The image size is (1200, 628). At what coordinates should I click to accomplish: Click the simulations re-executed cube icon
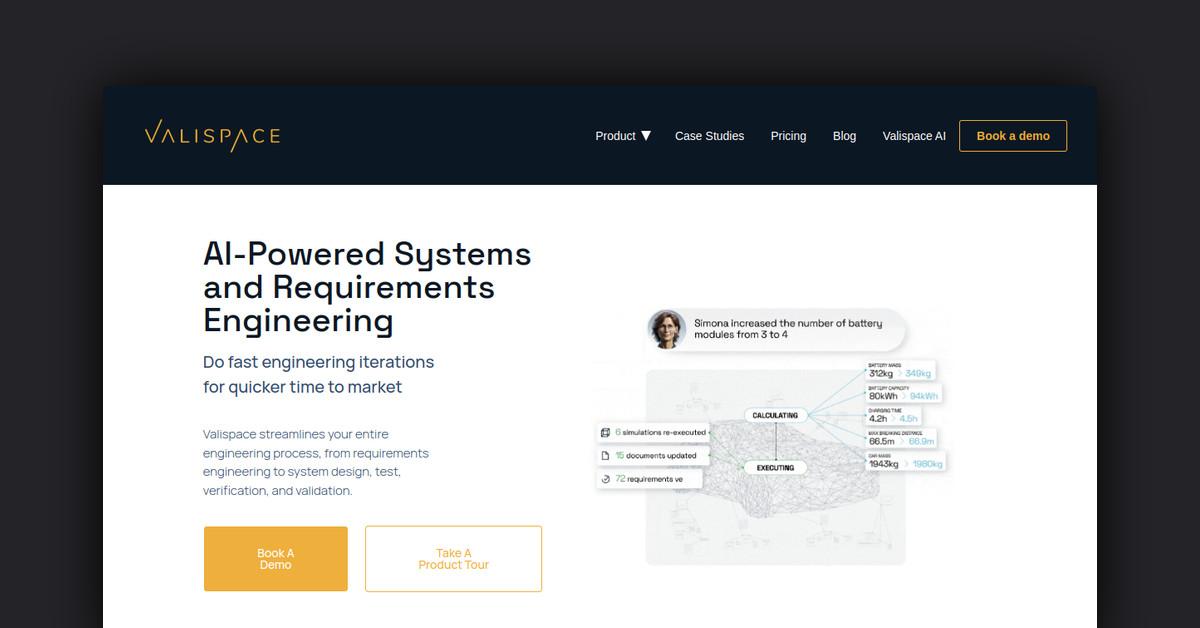point(605,433)
